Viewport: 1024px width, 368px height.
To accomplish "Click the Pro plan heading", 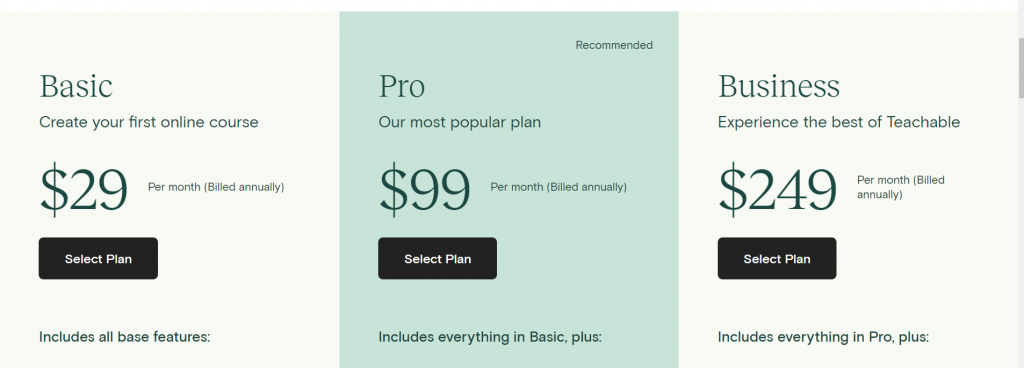I will pyautogui.click(x=402, y=86).
